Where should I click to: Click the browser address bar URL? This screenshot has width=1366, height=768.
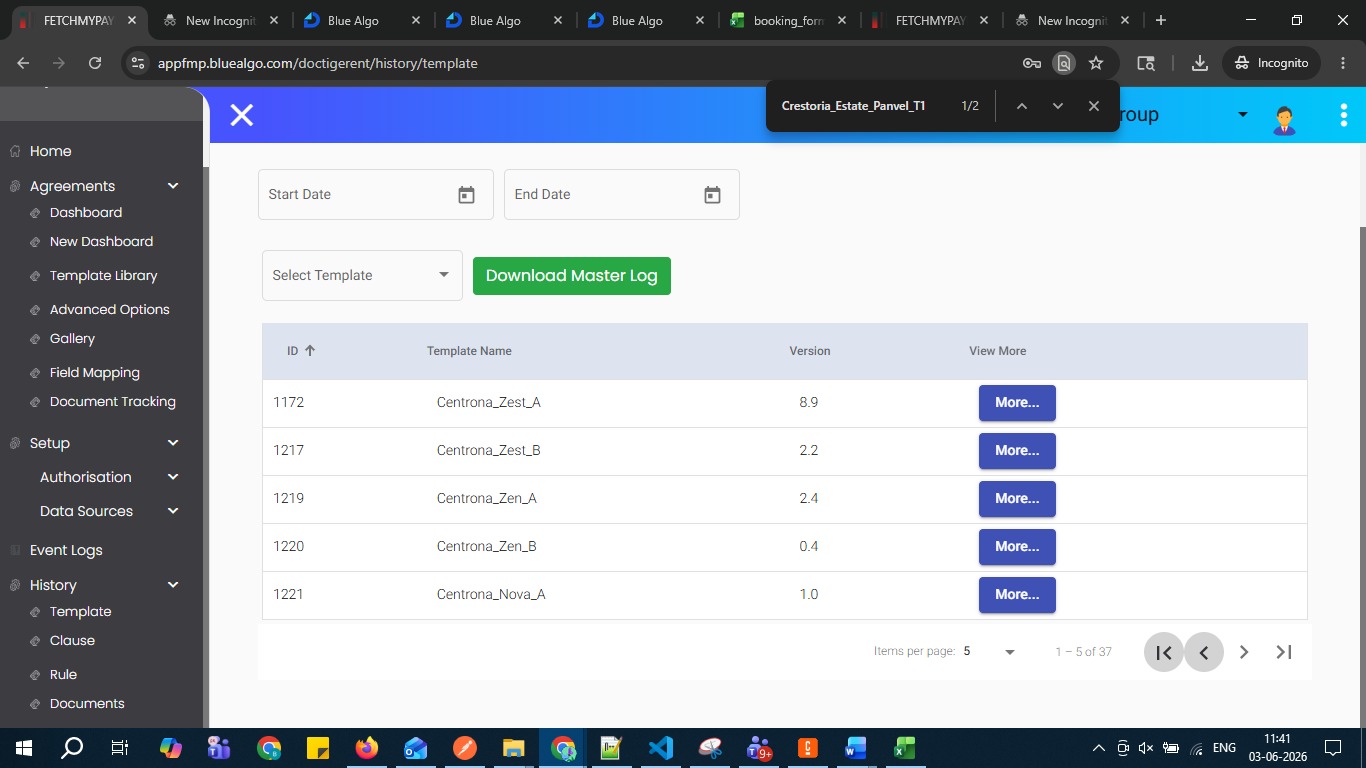(x=318, y=63)
